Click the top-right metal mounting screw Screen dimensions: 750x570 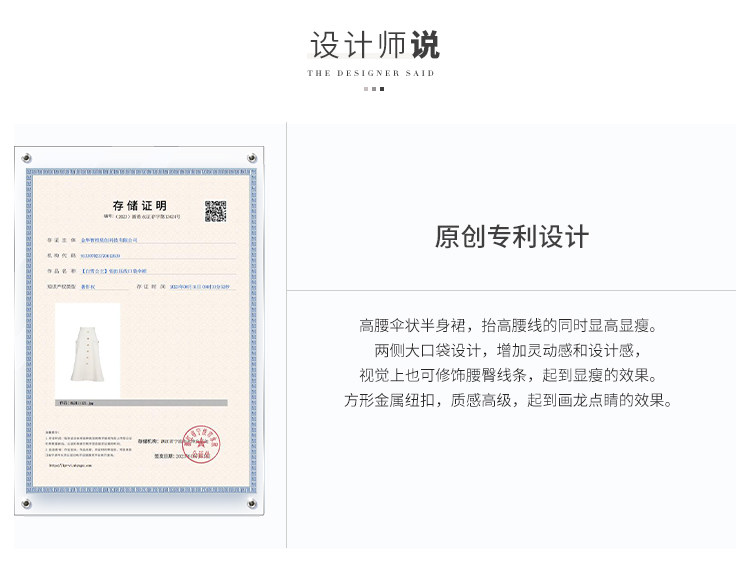coord(249,159)
